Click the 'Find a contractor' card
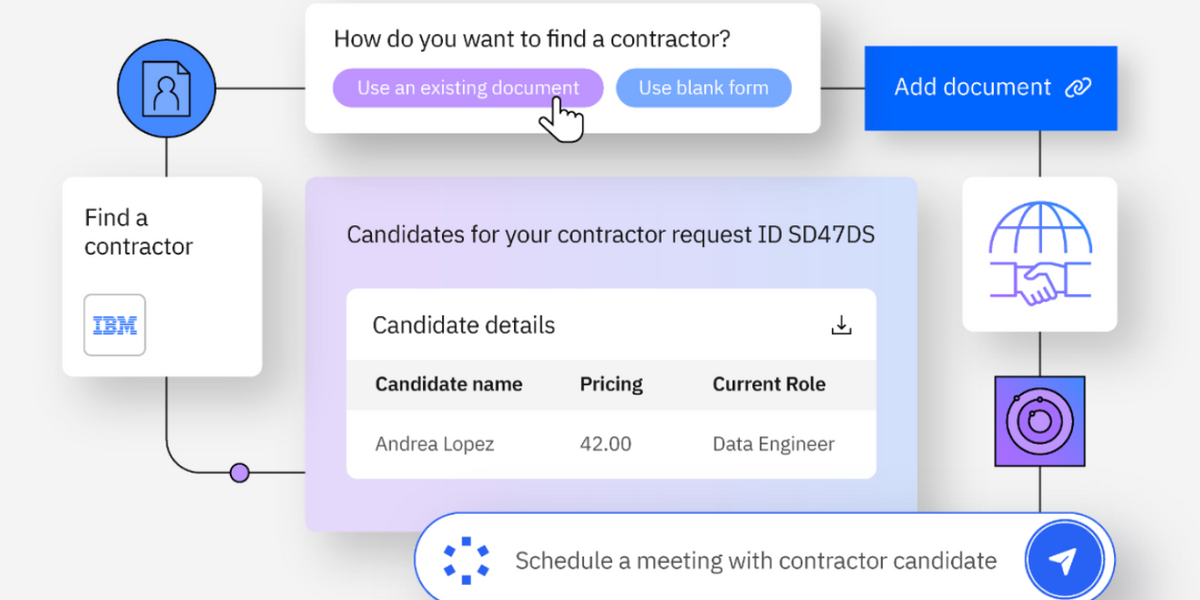Viewport: 1200px width, 600px height. (162, 276)
